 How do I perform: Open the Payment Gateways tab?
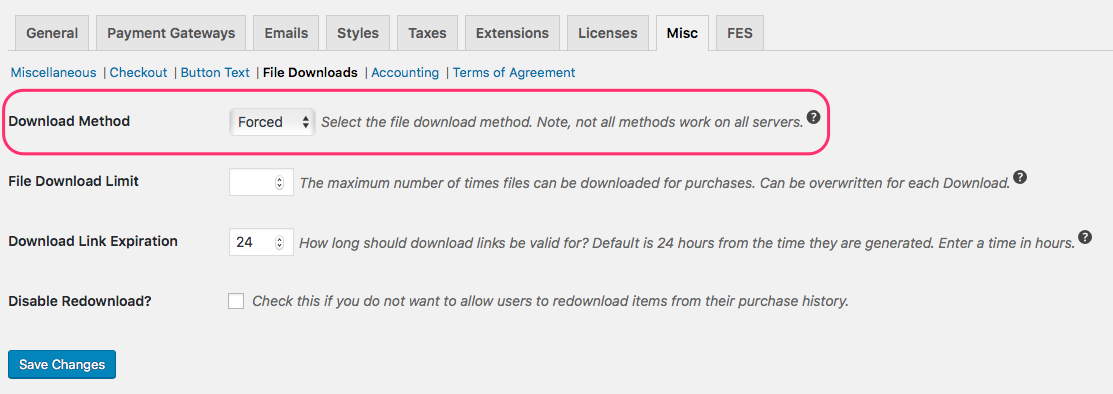pos(171,33)
